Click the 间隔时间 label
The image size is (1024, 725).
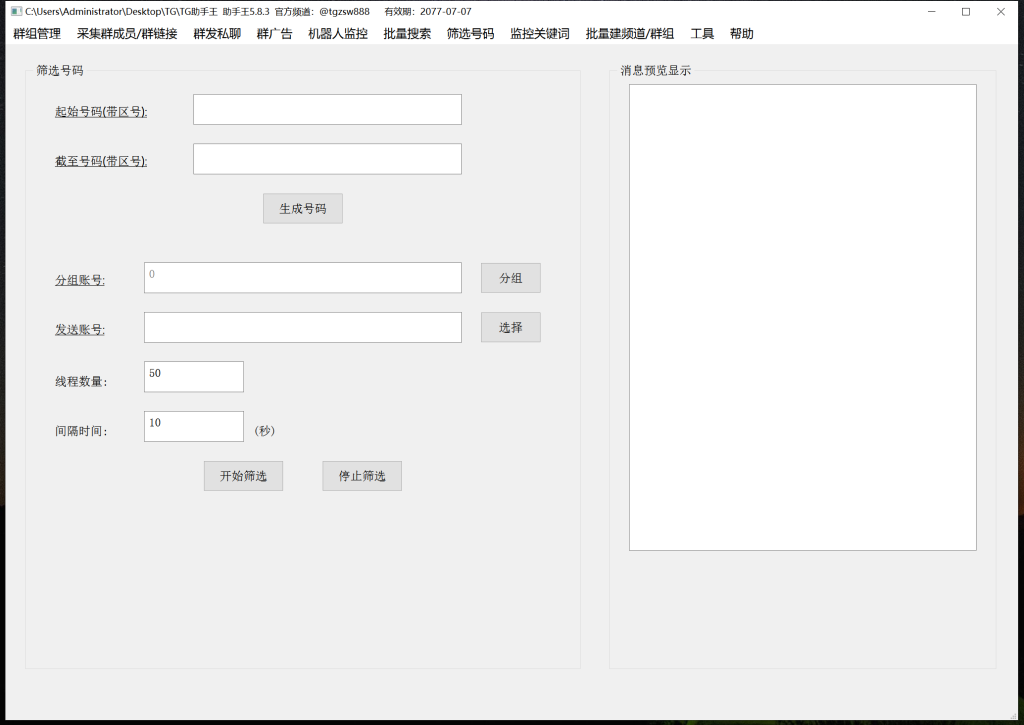pyautogui.click(x=81, y=431)
